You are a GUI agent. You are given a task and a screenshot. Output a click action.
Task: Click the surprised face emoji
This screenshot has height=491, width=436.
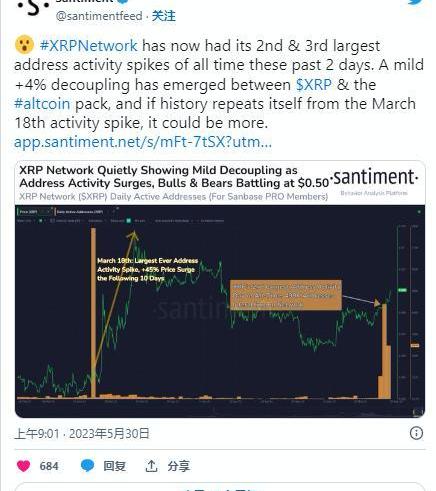pyautogui.click(x=24, y=45)
